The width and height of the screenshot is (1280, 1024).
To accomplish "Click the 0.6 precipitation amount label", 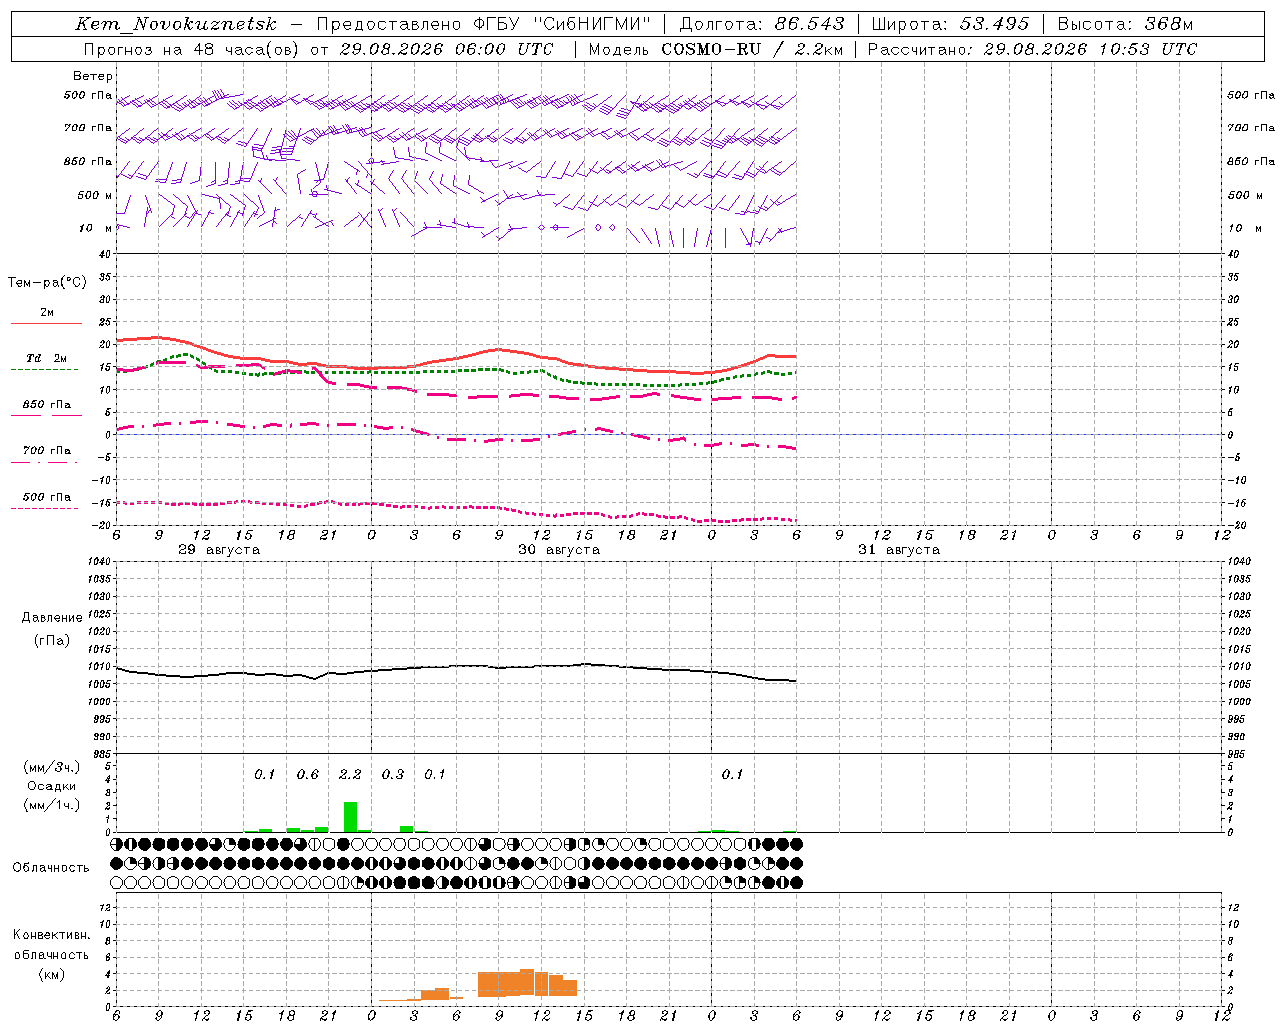I will (308, 774).
